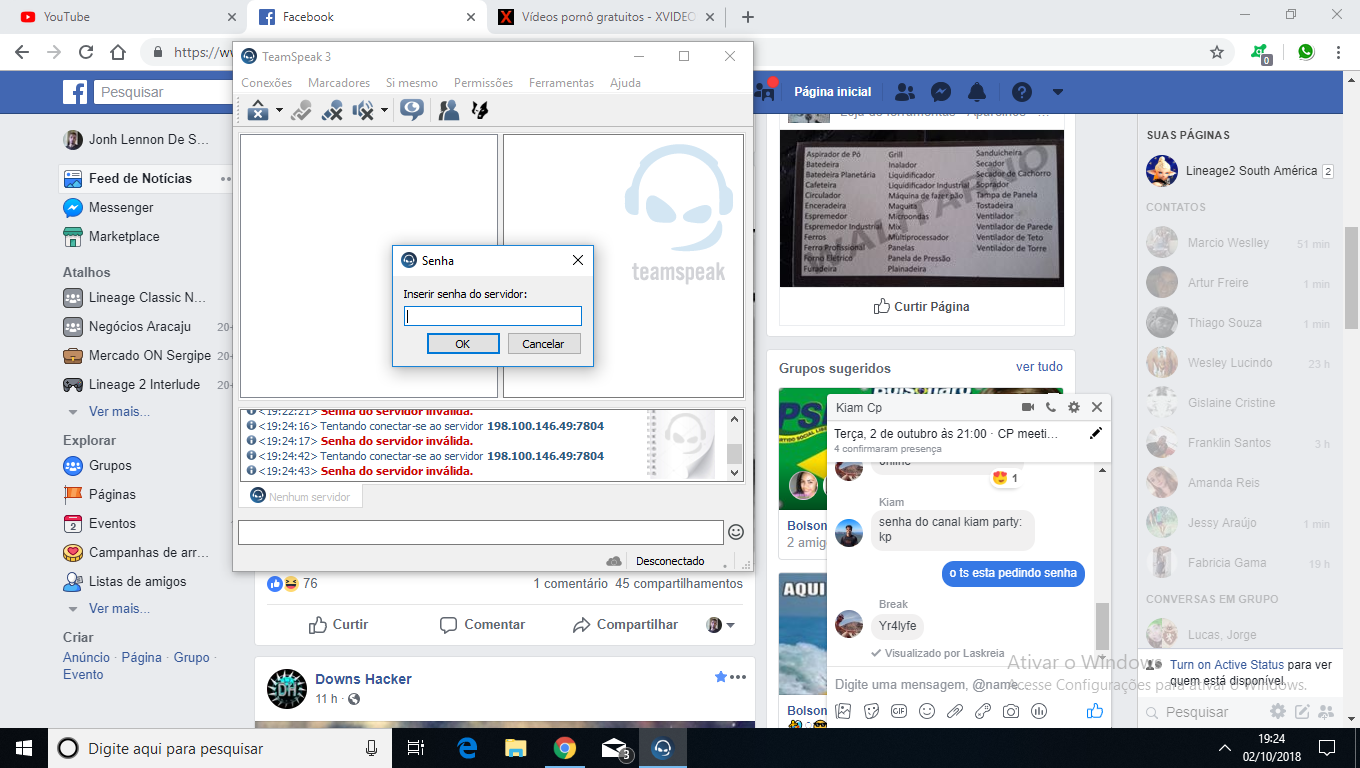Open Marketplace in left sidebar

(124, 237)
